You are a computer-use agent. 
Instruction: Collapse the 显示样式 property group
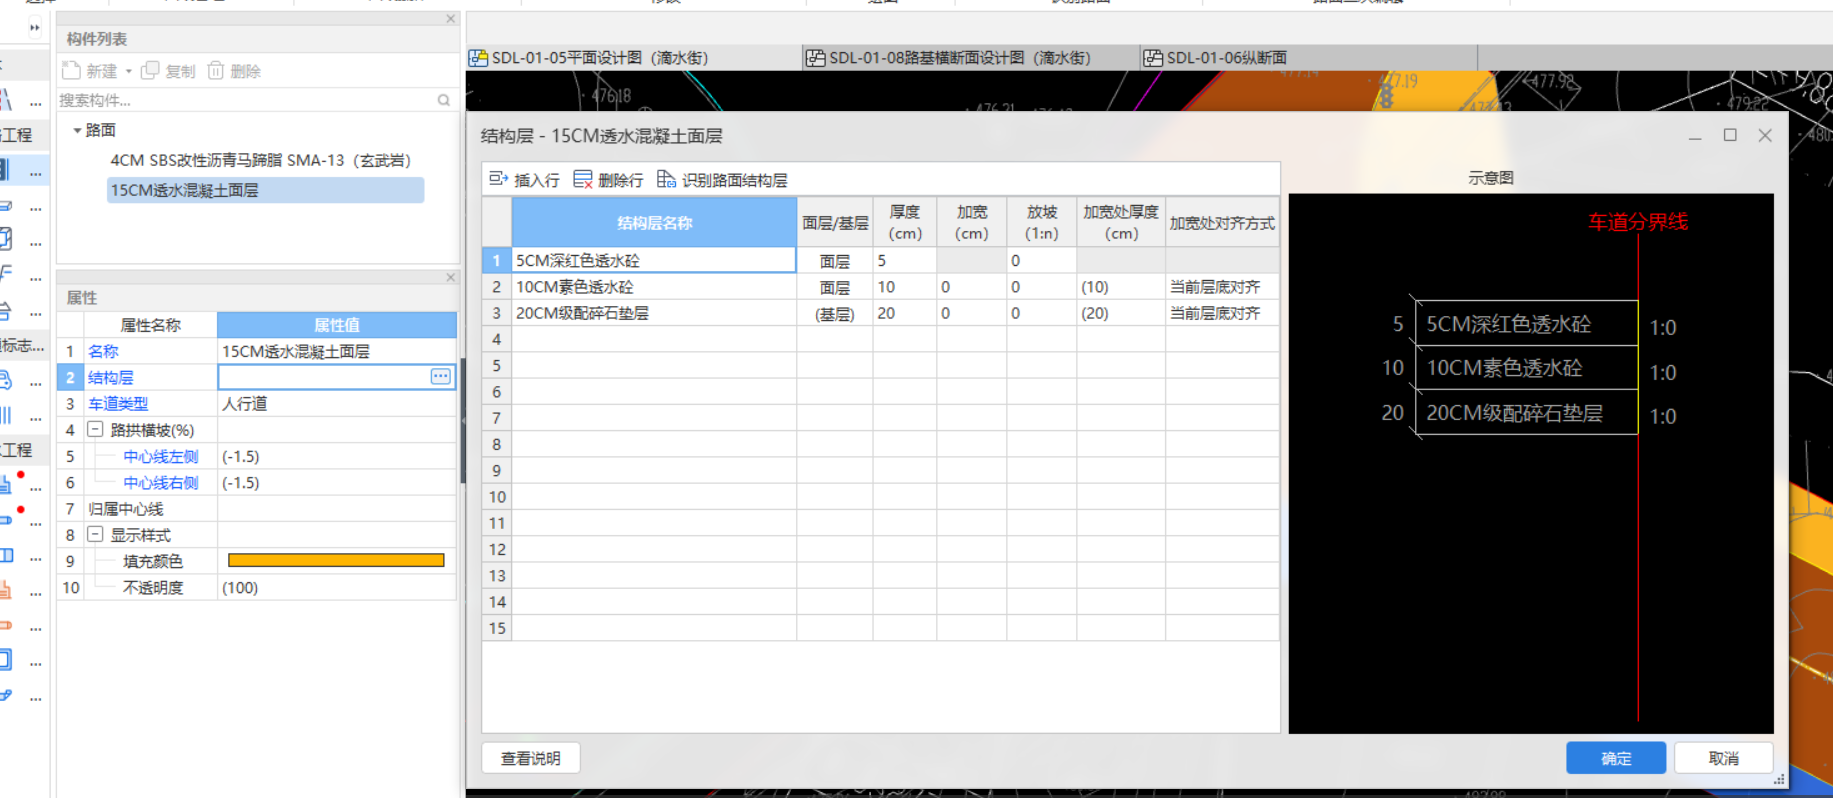(95, 535)
